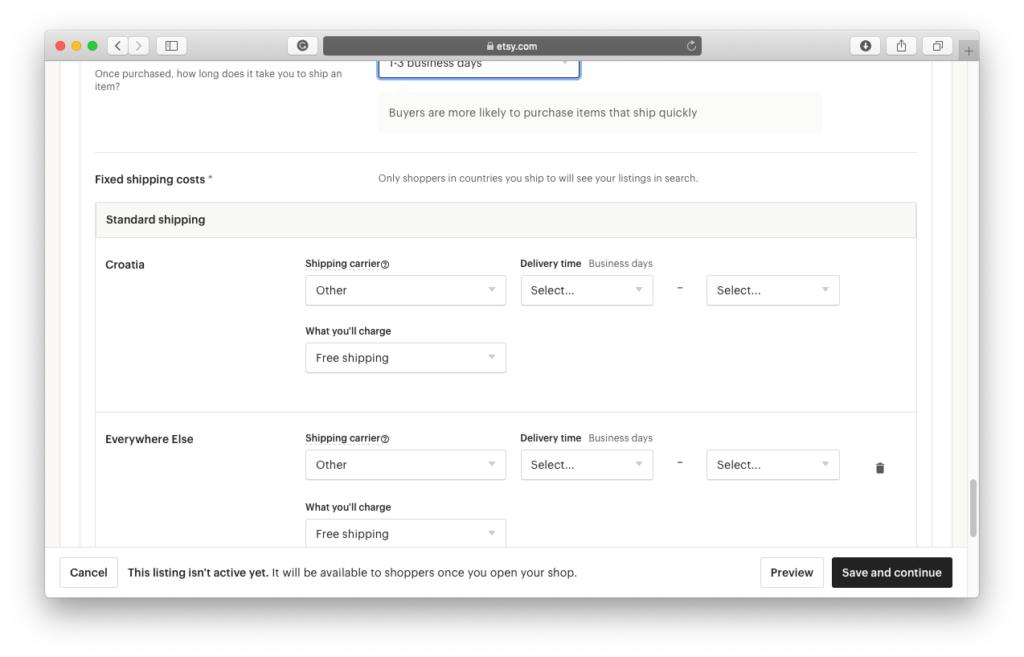Image resolution: width=1024 pixels, height=657 pixels.
Task: Click help icon beside Croatia Shipping carrier
Action: click(x=385, y=265)
